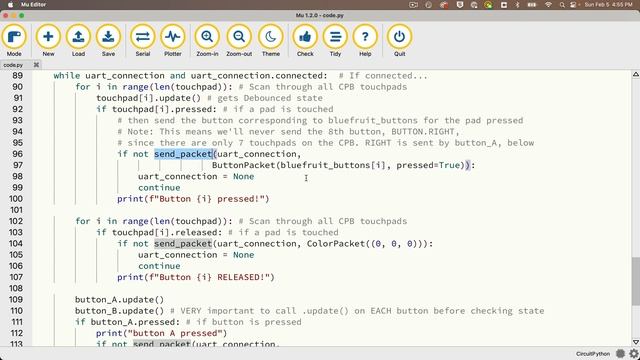Screen dimensions: 640x360
Task: Click the Bluetooth menu bar icon
Action: pos(517,5)
